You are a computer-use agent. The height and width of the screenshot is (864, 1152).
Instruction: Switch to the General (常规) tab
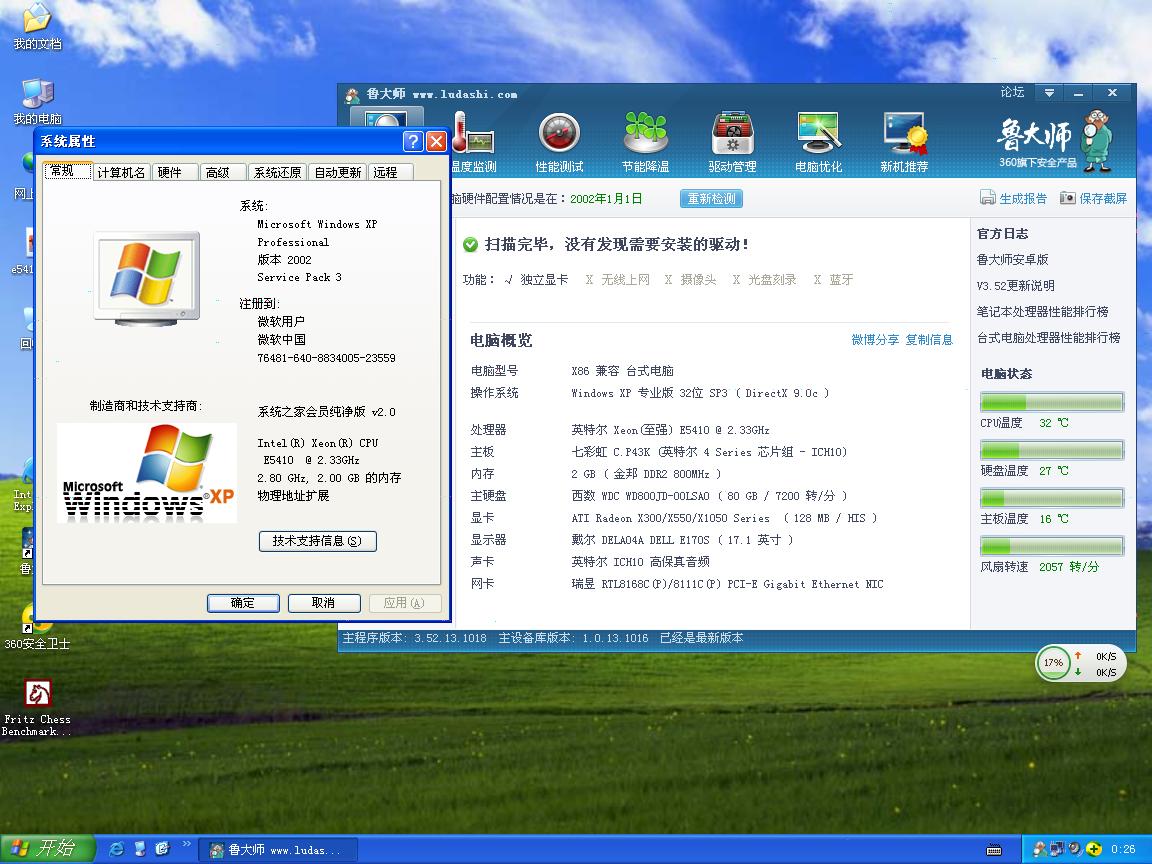(68, 170)
